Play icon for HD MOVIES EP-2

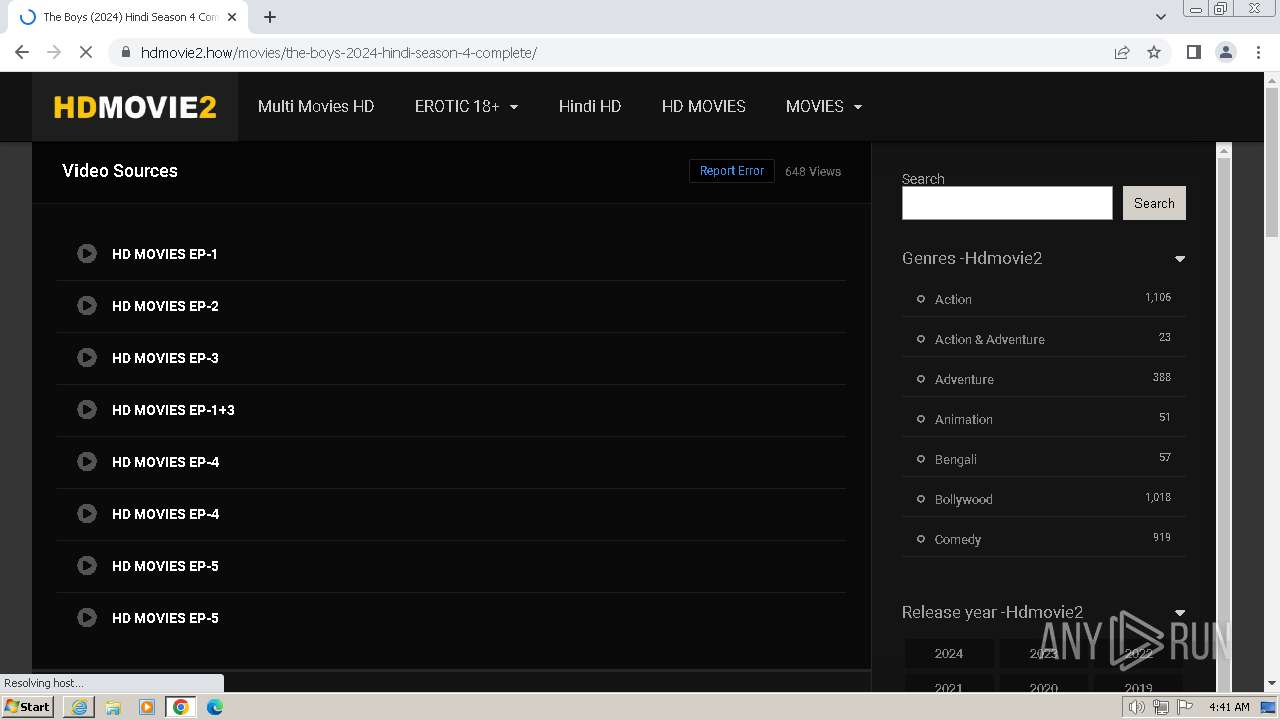(x=87, y=306)
